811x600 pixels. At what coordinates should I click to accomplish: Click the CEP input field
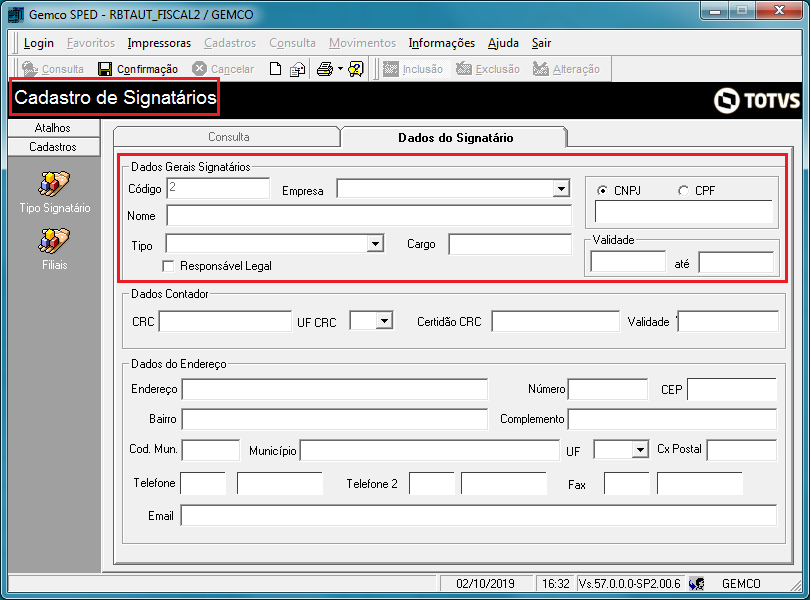coord(732,389)
